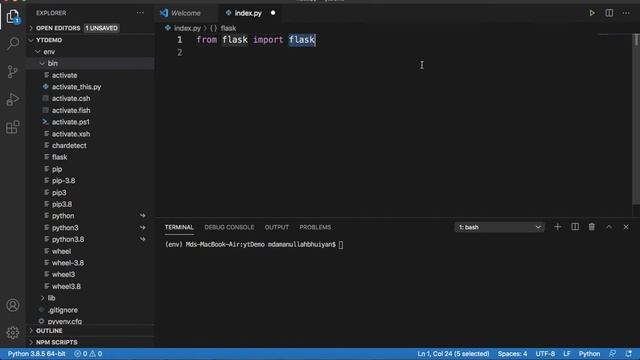The width and height of the screenshot is (640, 360).
Task: Expand the OUTLINE section
Action: [x=49, y=331]
